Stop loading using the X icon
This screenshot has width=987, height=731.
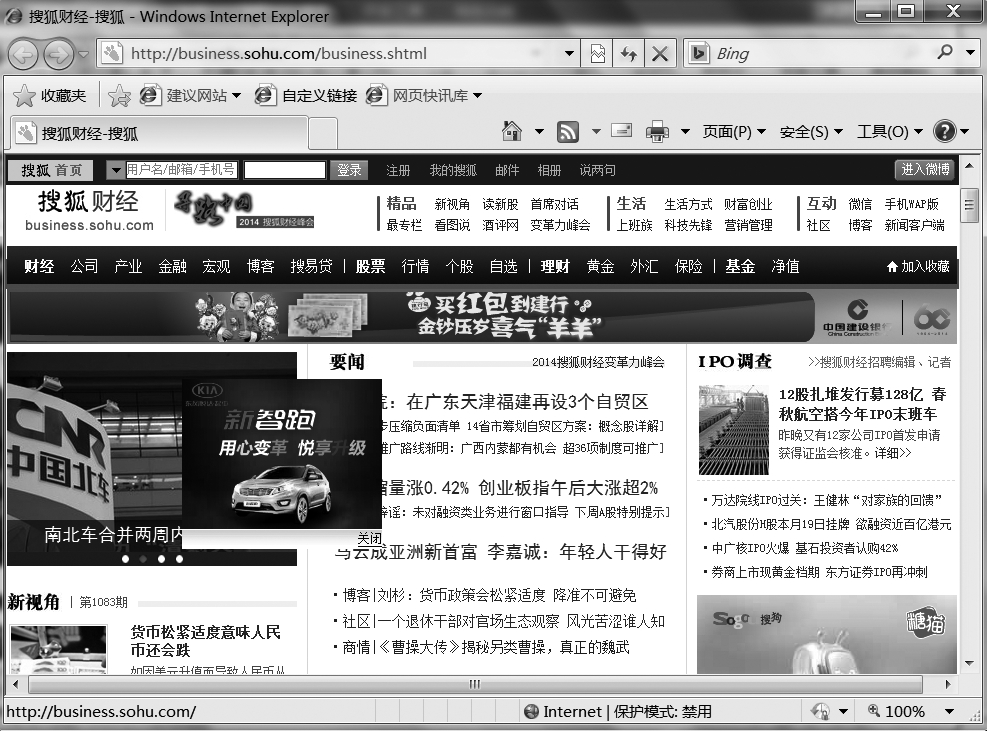[x=660, y=53]
